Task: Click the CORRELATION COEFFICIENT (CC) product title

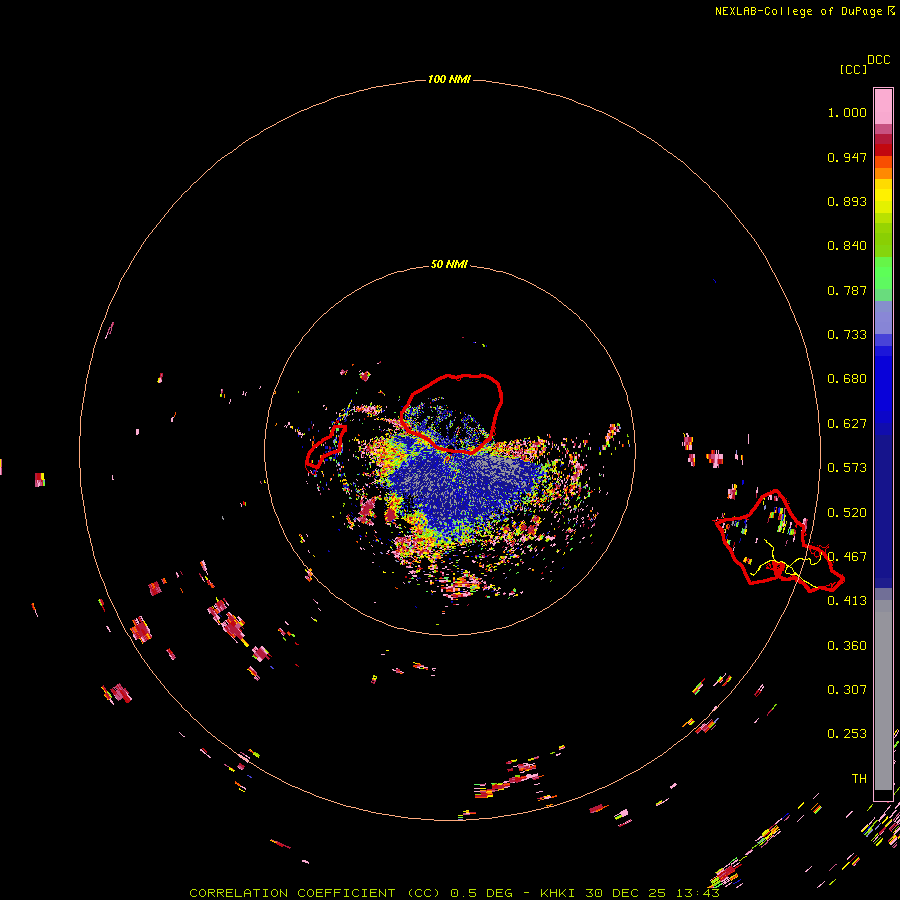Action: [x=315, y=893]
